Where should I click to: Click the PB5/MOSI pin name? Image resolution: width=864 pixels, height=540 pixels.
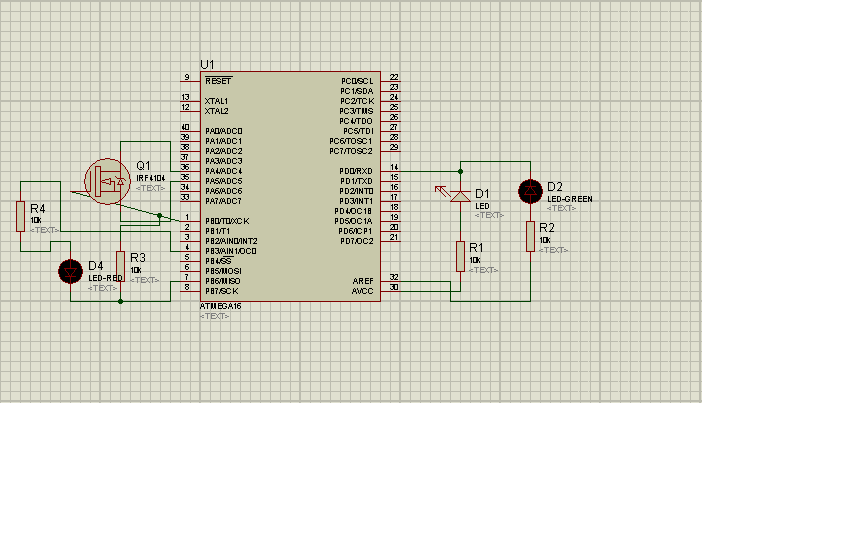point(223,271)
